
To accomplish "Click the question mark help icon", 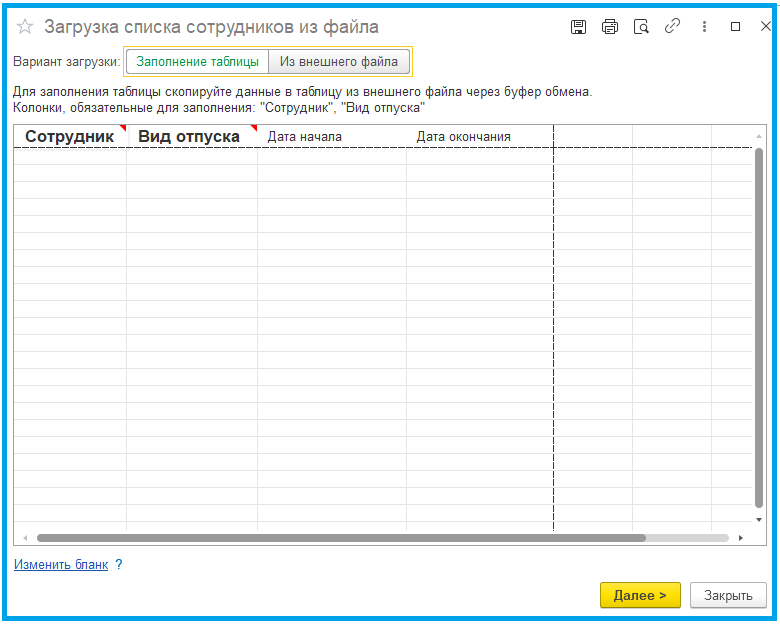I will point(119,564).
